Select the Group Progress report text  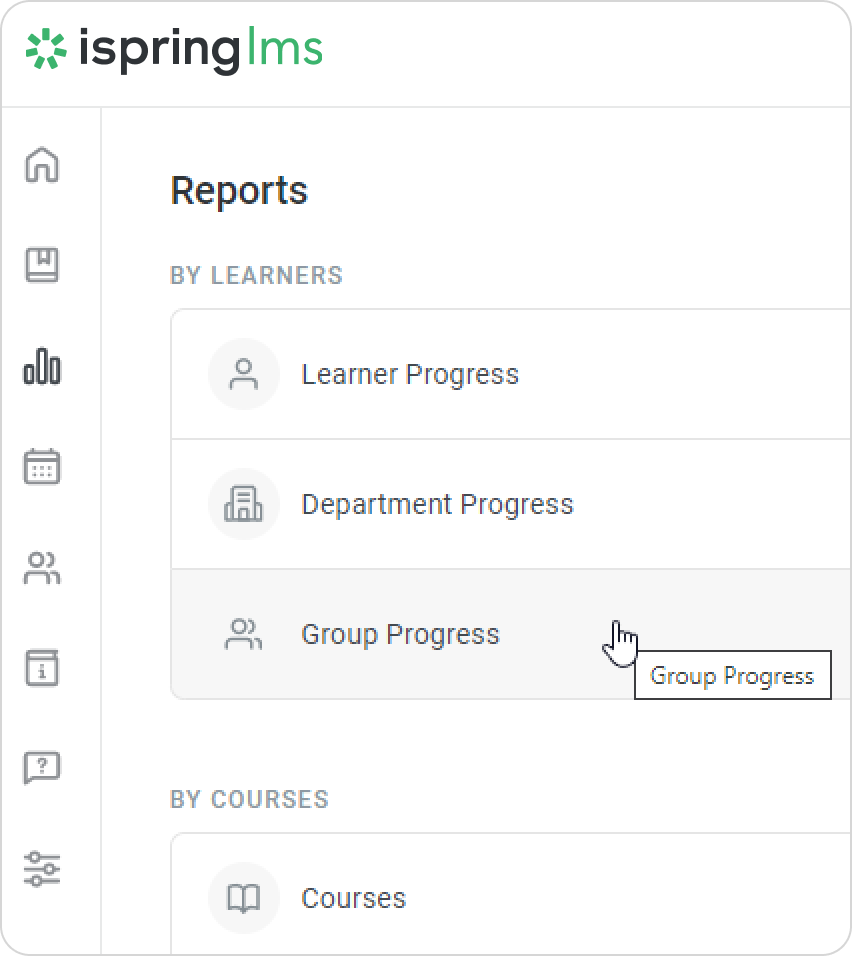[400, 634]
